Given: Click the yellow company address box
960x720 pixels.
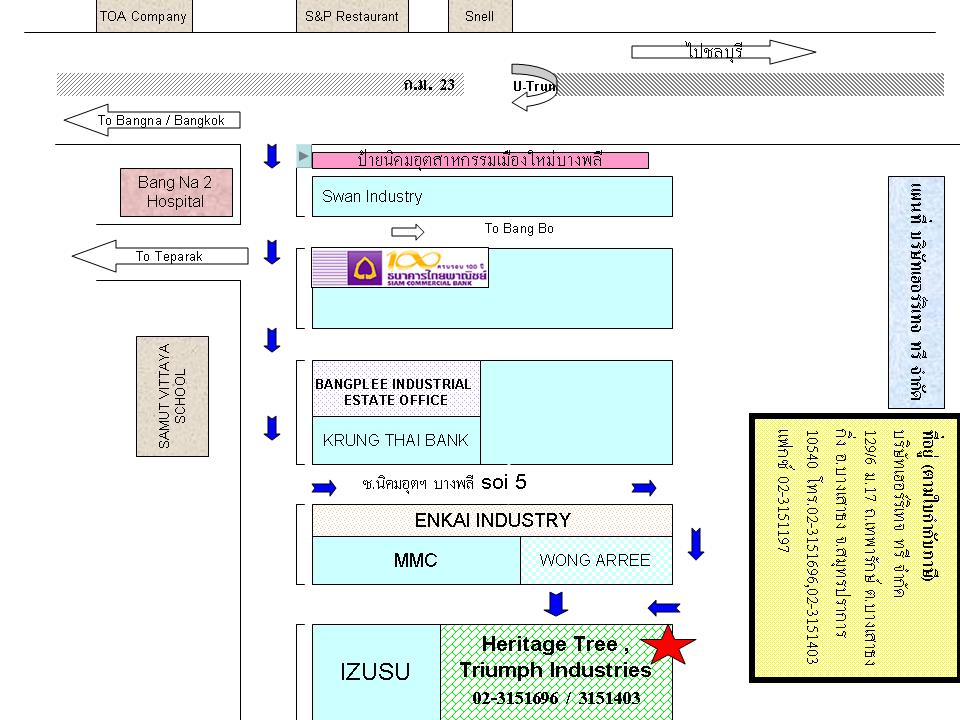Looking at the screenshot, I should click(x=855, y=548).
